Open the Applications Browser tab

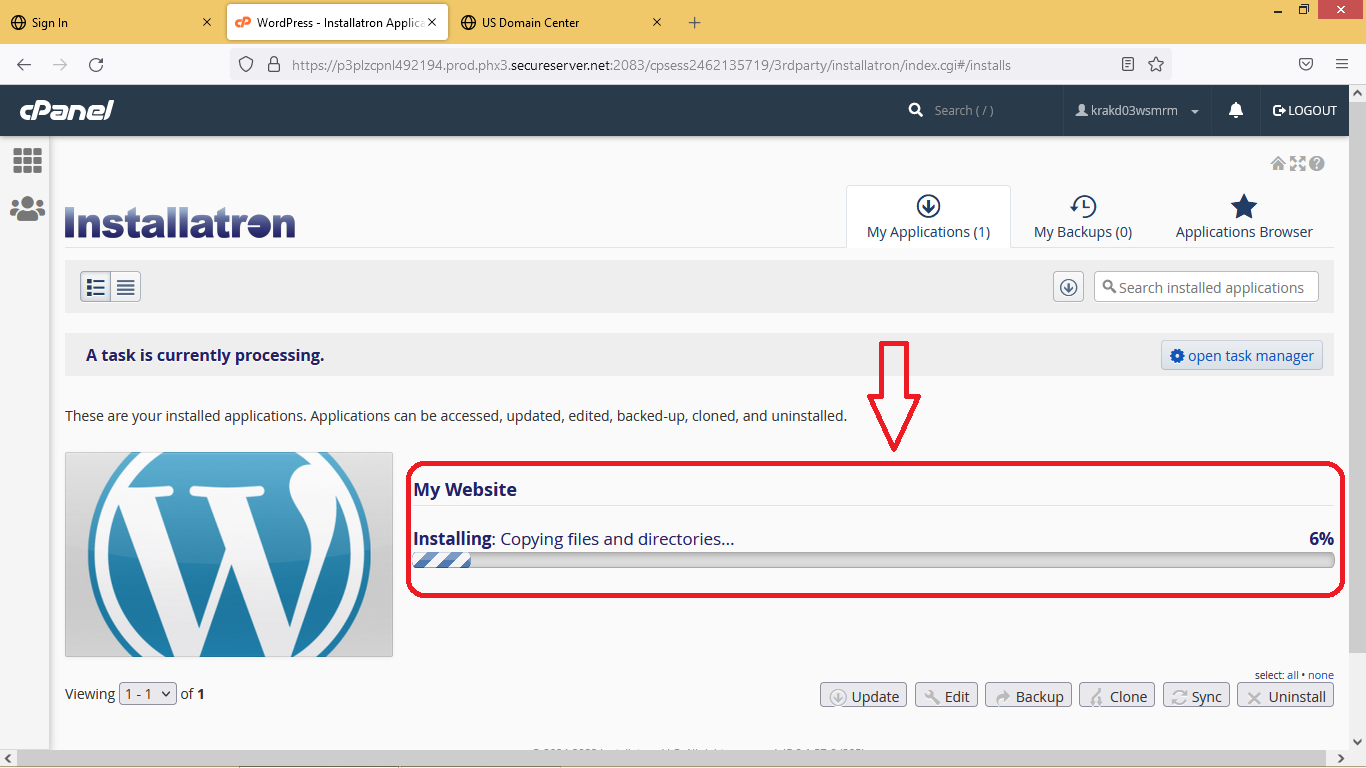(1244, 217)
